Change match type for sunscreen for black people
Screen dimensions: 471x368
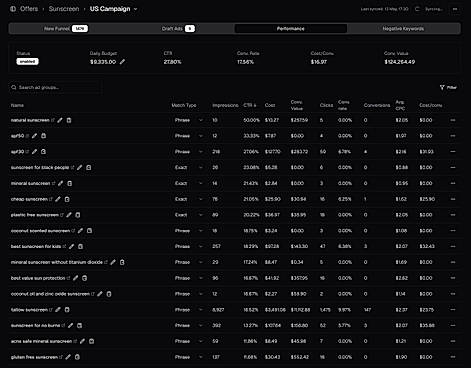click(x=189, y=167)
